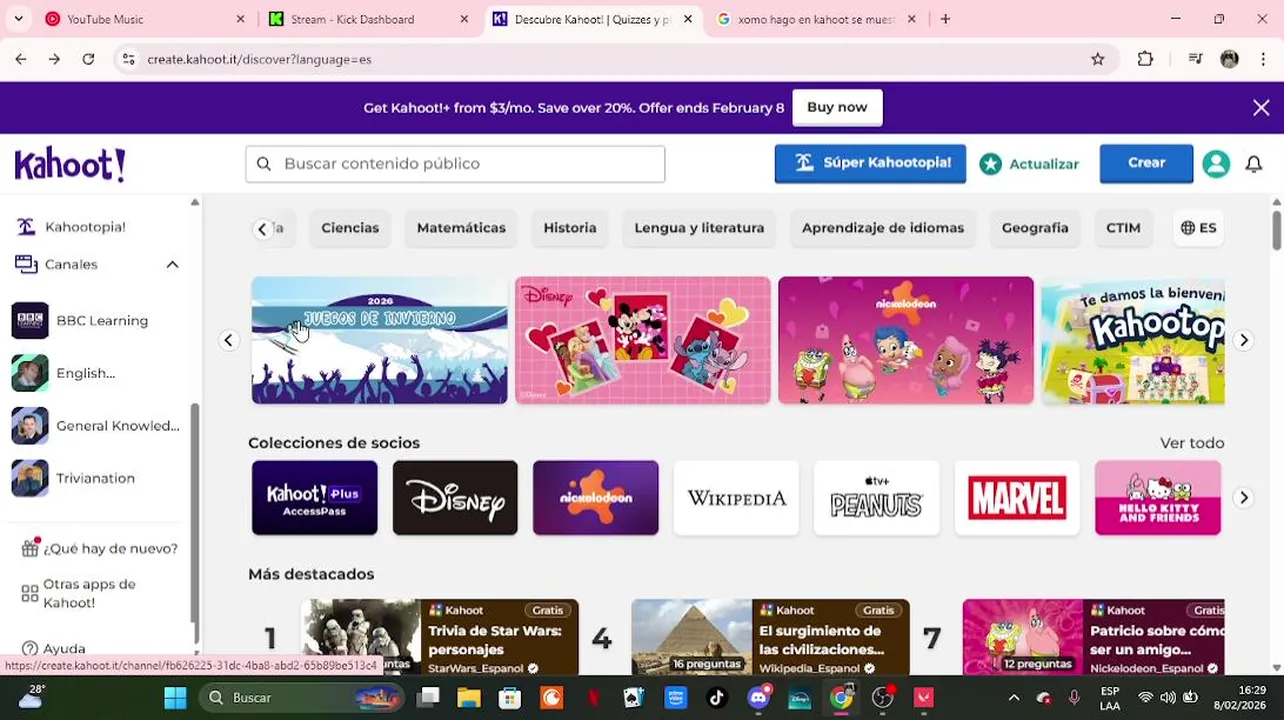Select Lengua y literatura chip

pyautogui.click(x=699, y=228)
